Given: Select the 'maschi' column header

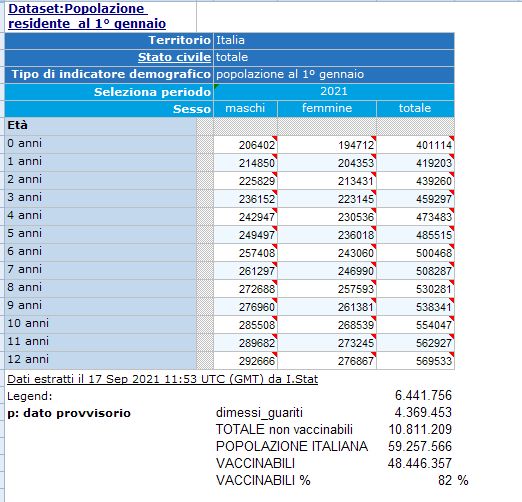Looking at the screenshot, I should (245, 108).
